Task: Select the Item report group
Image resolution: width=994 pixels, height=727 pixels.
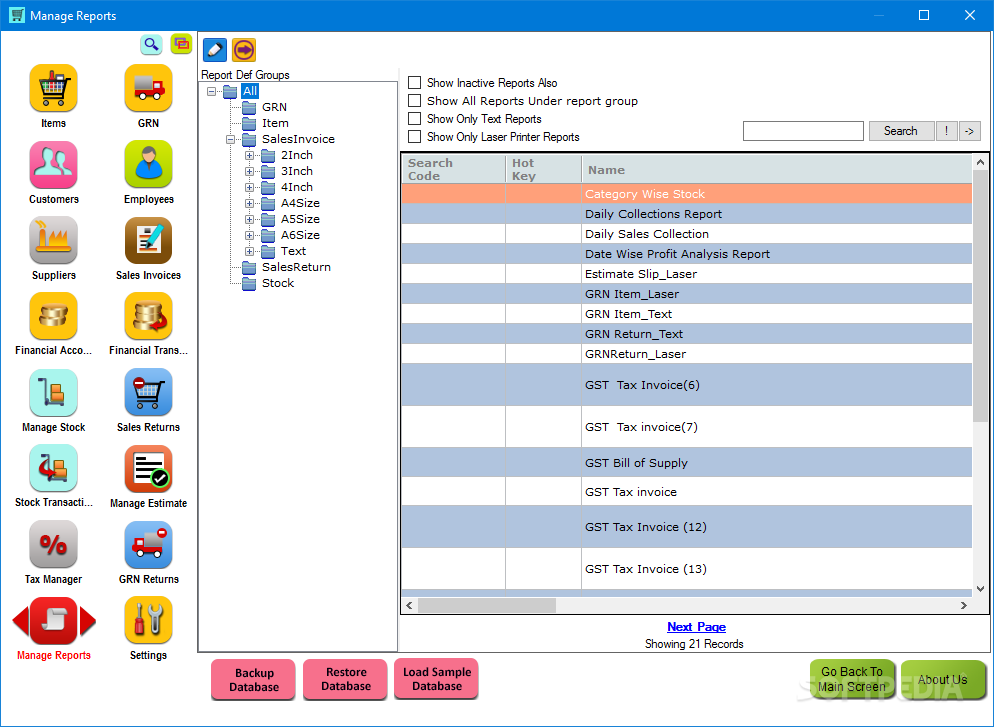Action: click(275, 123)
